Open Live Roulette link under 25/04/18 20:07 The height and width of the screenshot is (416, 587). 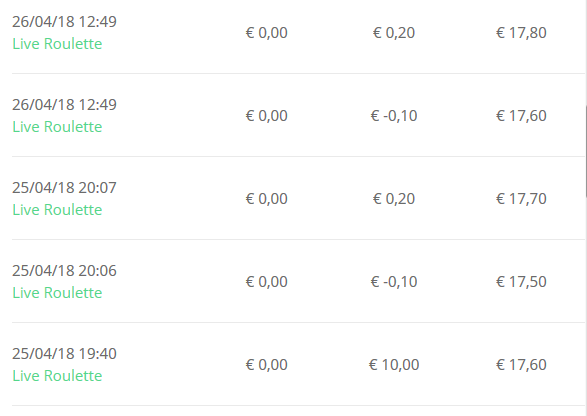[57, 210]
